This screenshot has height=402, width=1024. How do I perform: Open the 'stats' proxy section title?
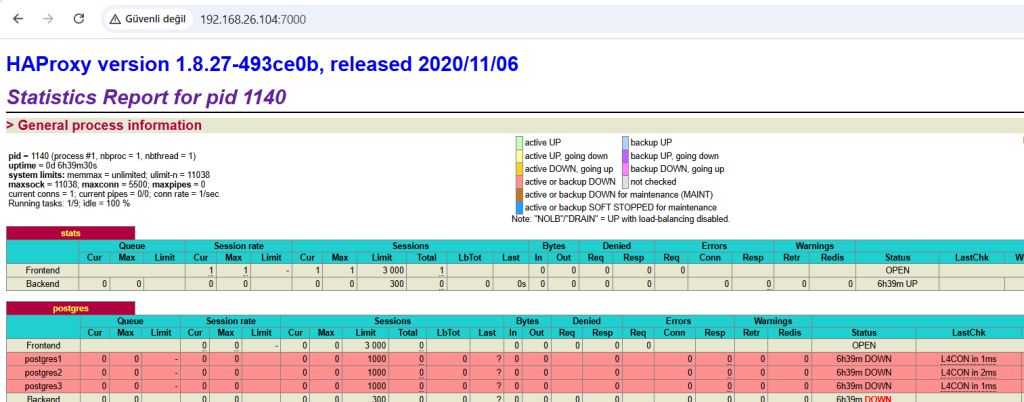click(70, 233)
